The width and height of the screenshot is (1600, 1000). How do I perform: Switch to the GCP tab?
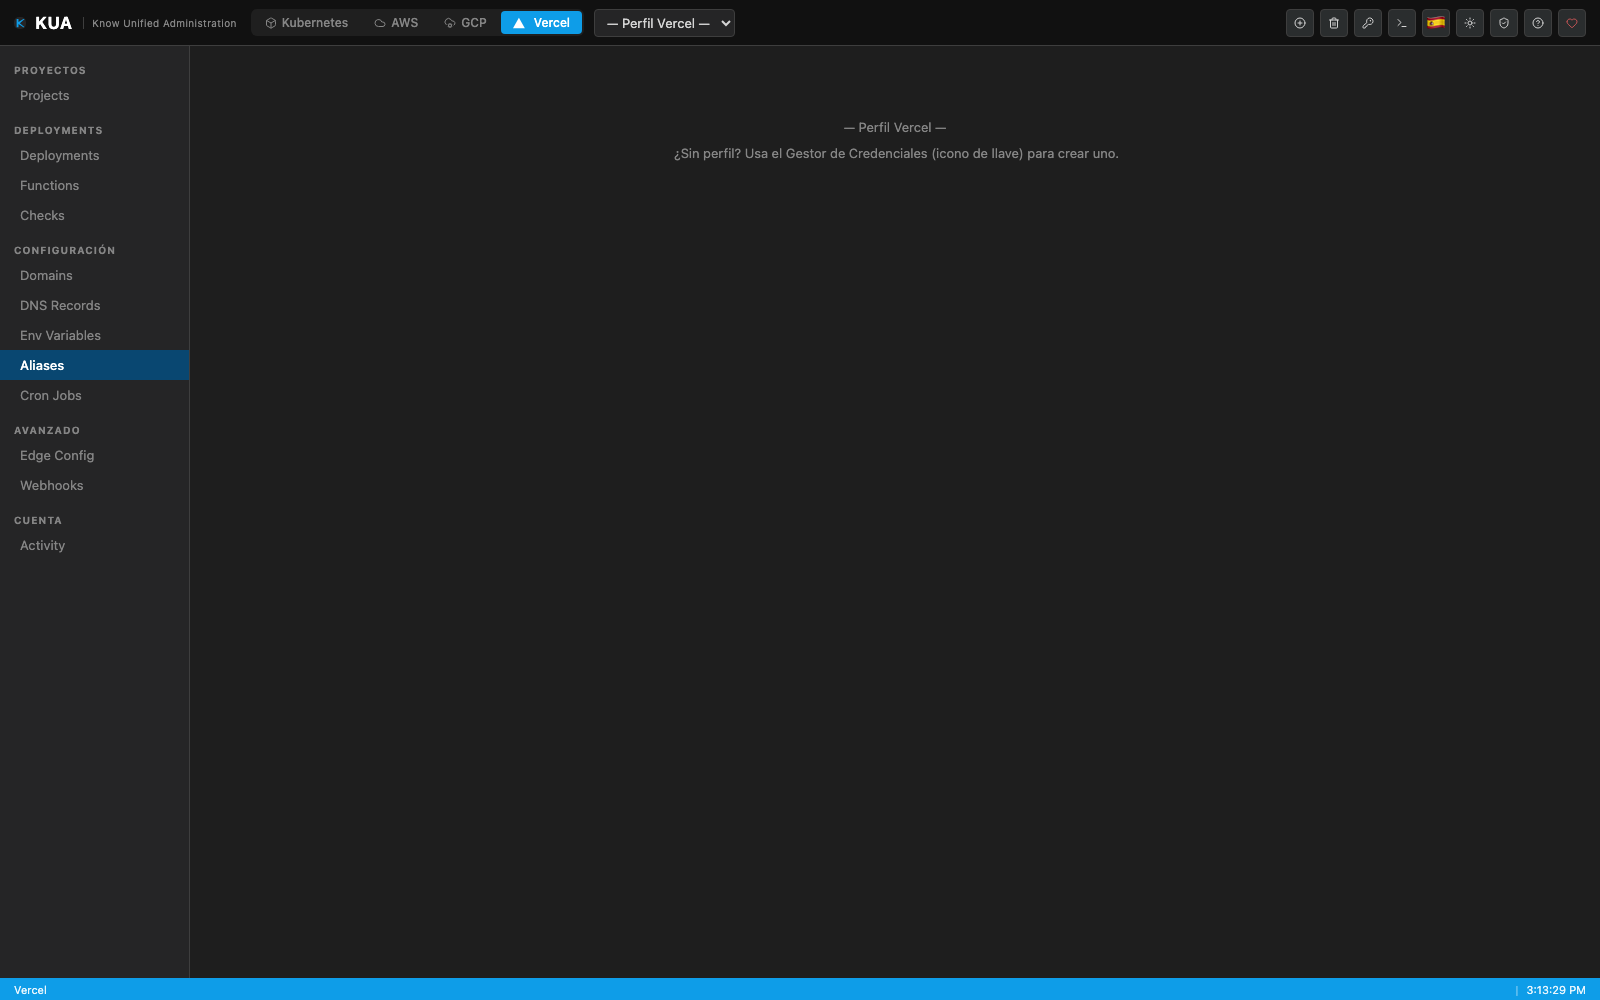pos(465,23)
